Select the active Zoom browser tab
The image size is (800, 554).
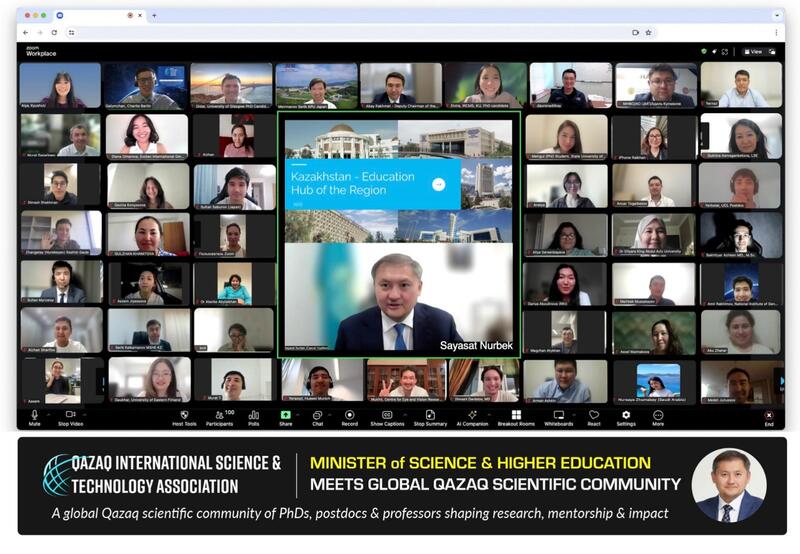(95, 16)
